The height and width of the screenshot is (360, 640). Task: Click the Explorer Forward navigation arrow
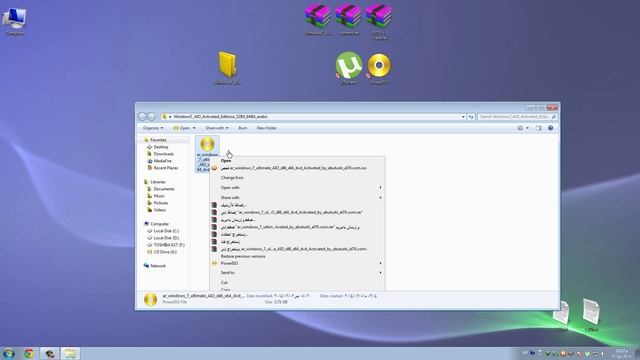[151, 117]
